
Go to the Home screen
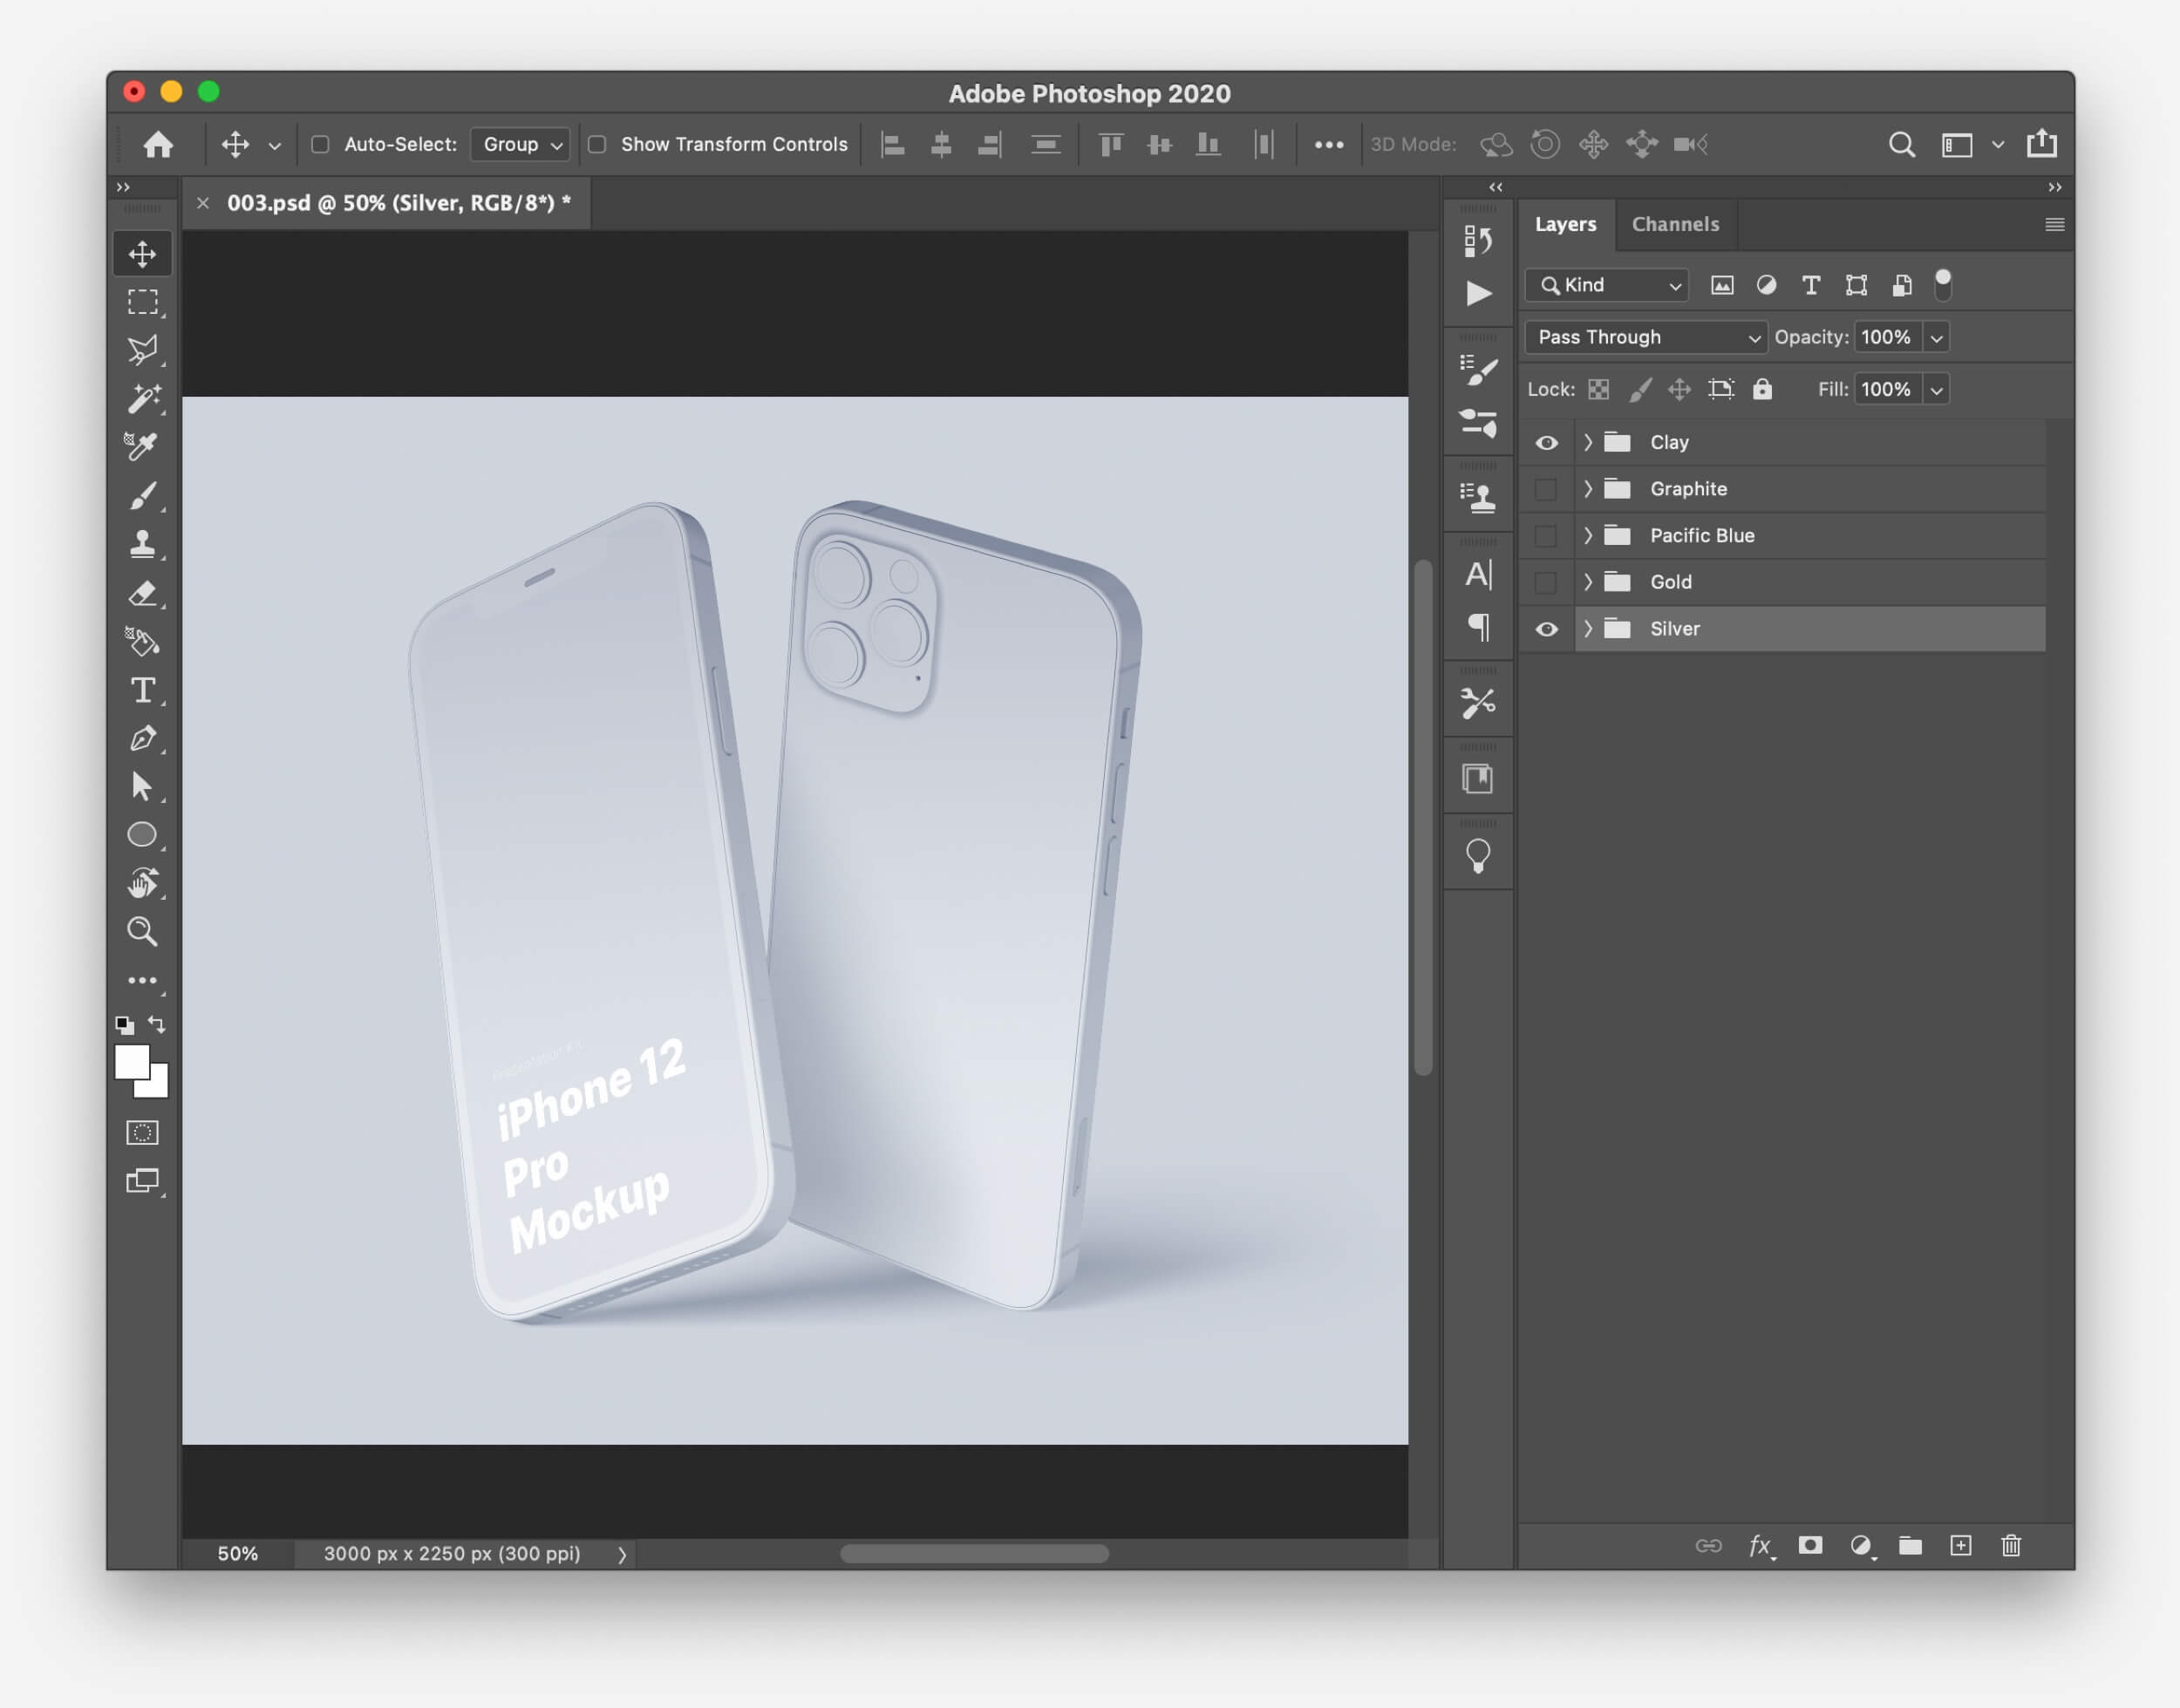(158, 144)
